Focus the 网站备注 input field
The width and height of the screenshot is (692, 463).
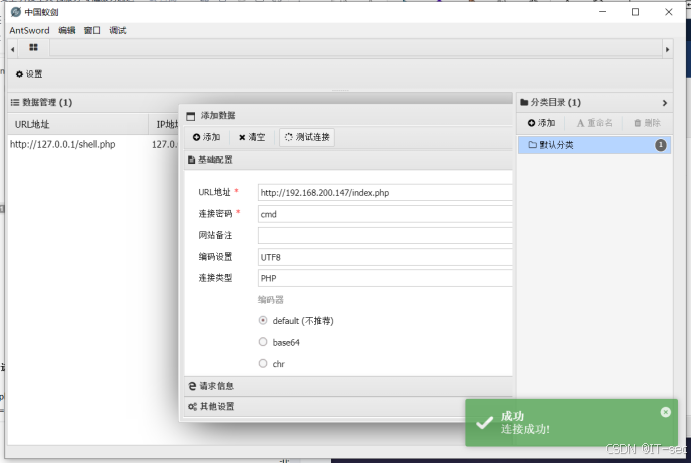(385, 235)
